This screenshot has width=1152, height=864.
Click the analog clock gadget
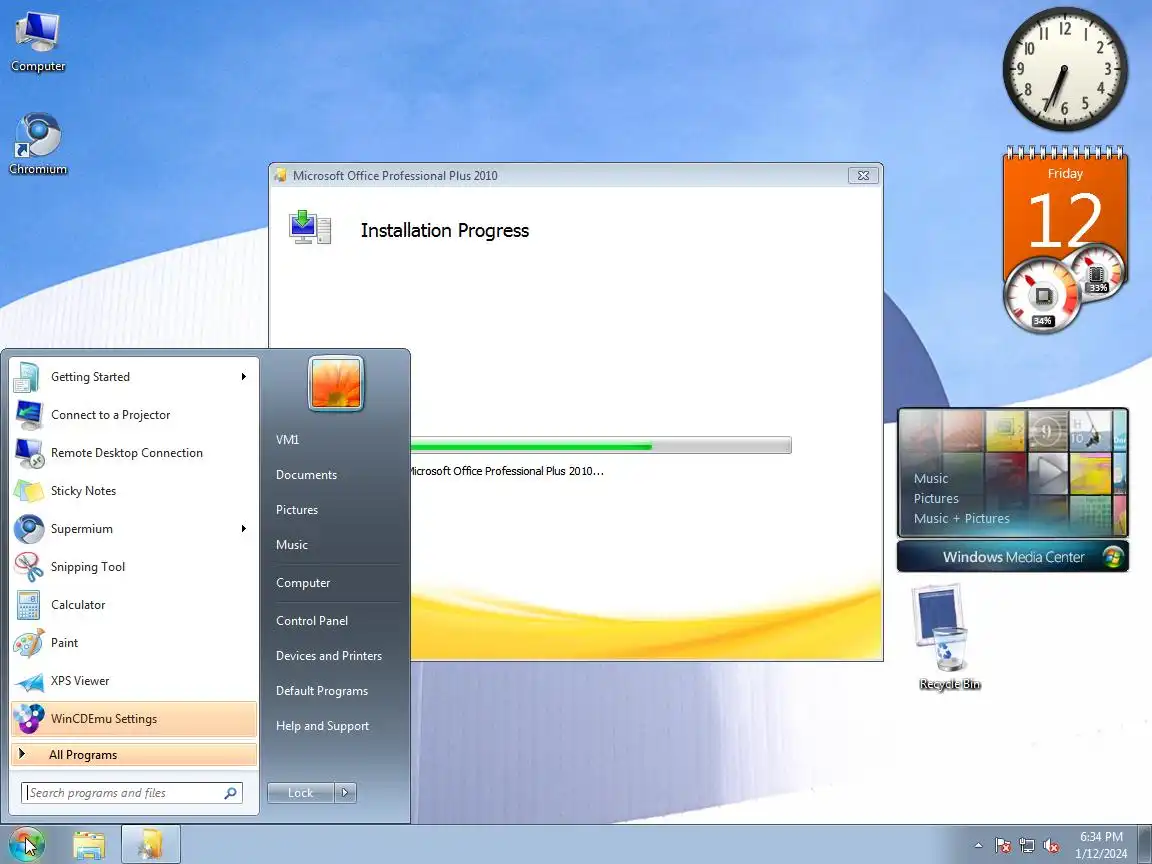[1065, 69]
